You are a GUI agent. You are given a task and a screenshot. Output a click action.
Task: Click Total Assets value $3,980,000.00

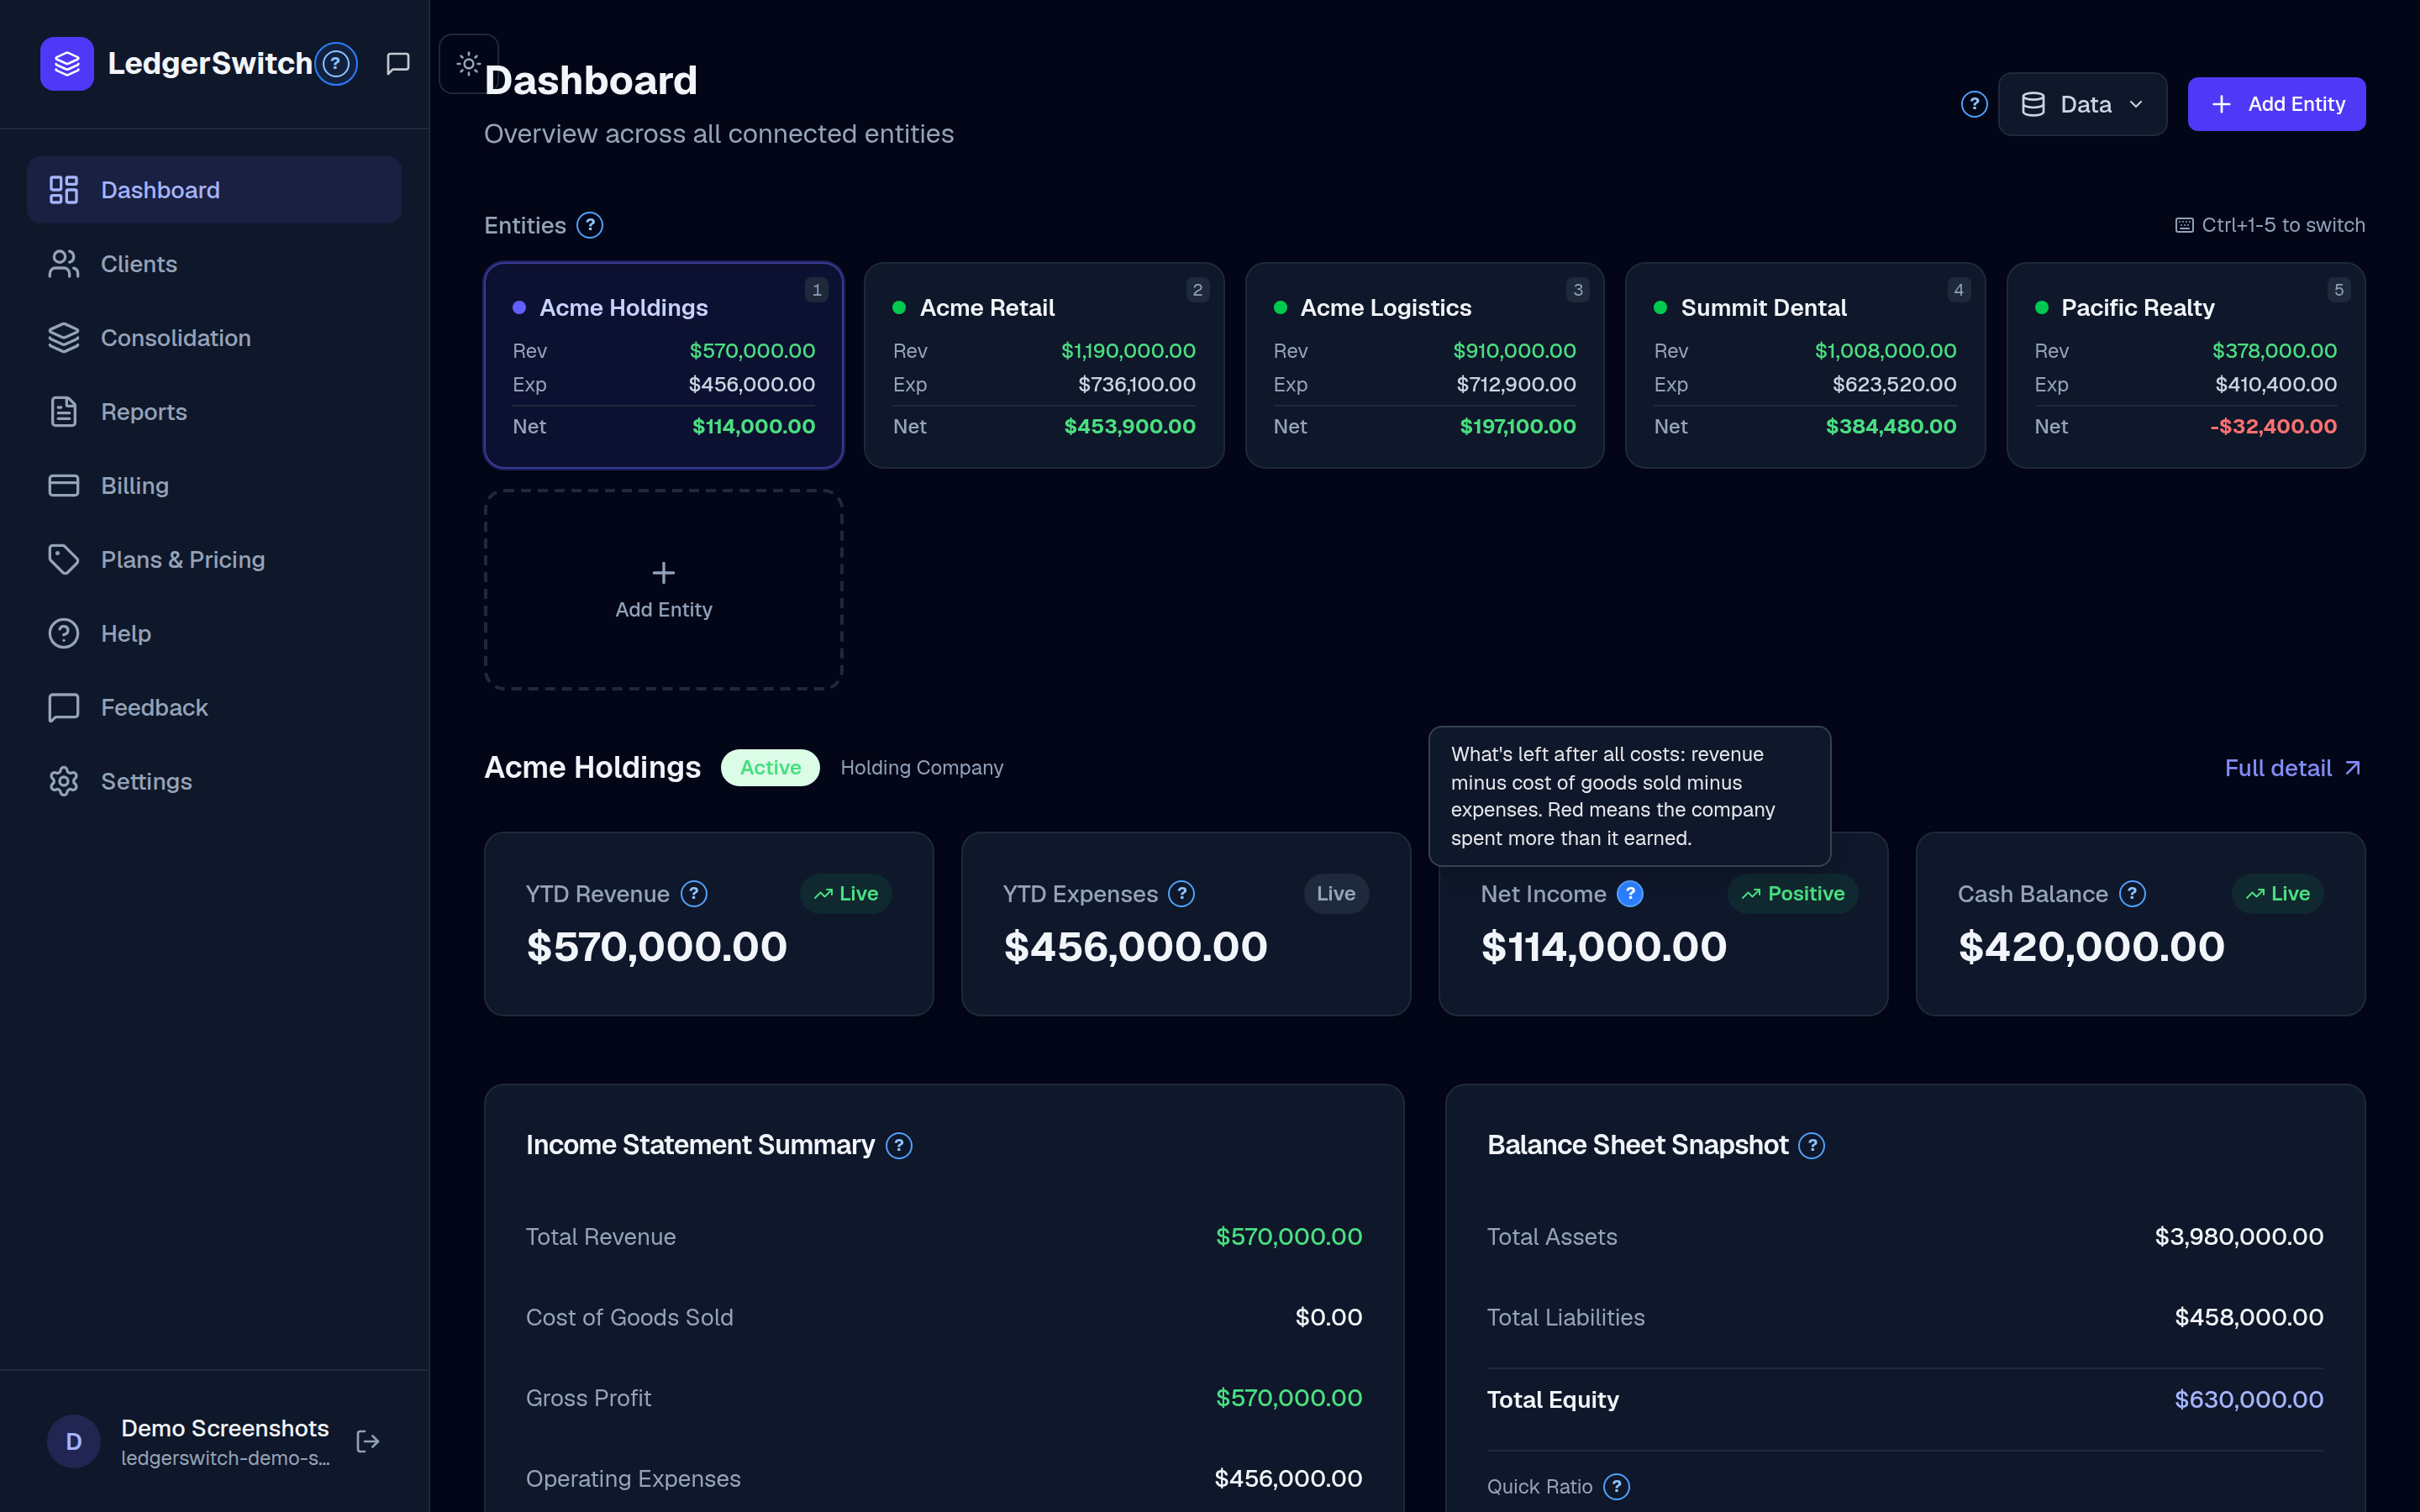(x=2239, y=1237)
